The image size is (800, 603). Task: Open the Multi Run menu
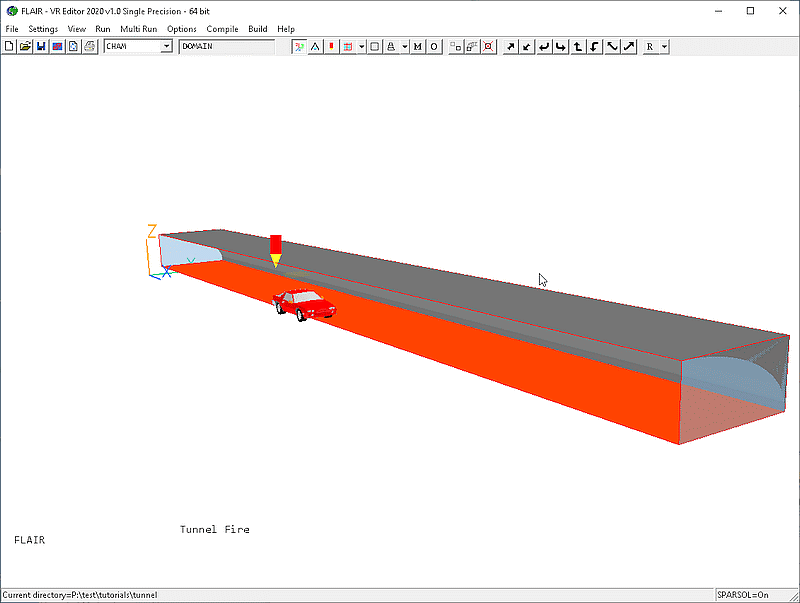point(138,29)
